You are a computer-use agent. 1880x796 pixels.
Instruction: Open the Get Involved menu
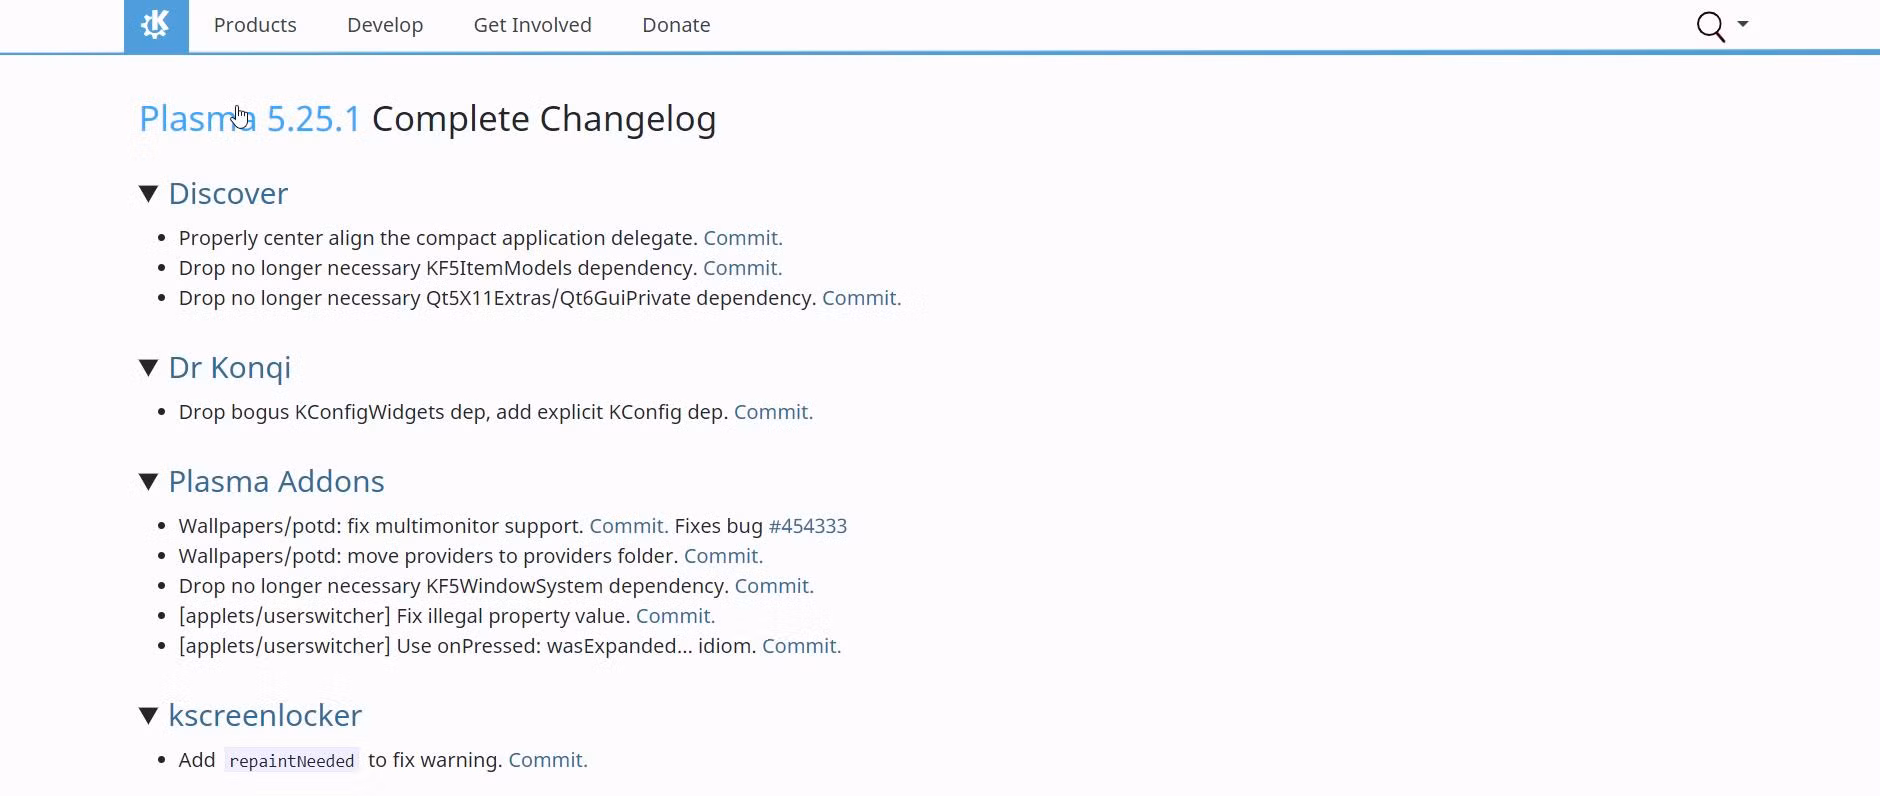[x=532, y=25]
